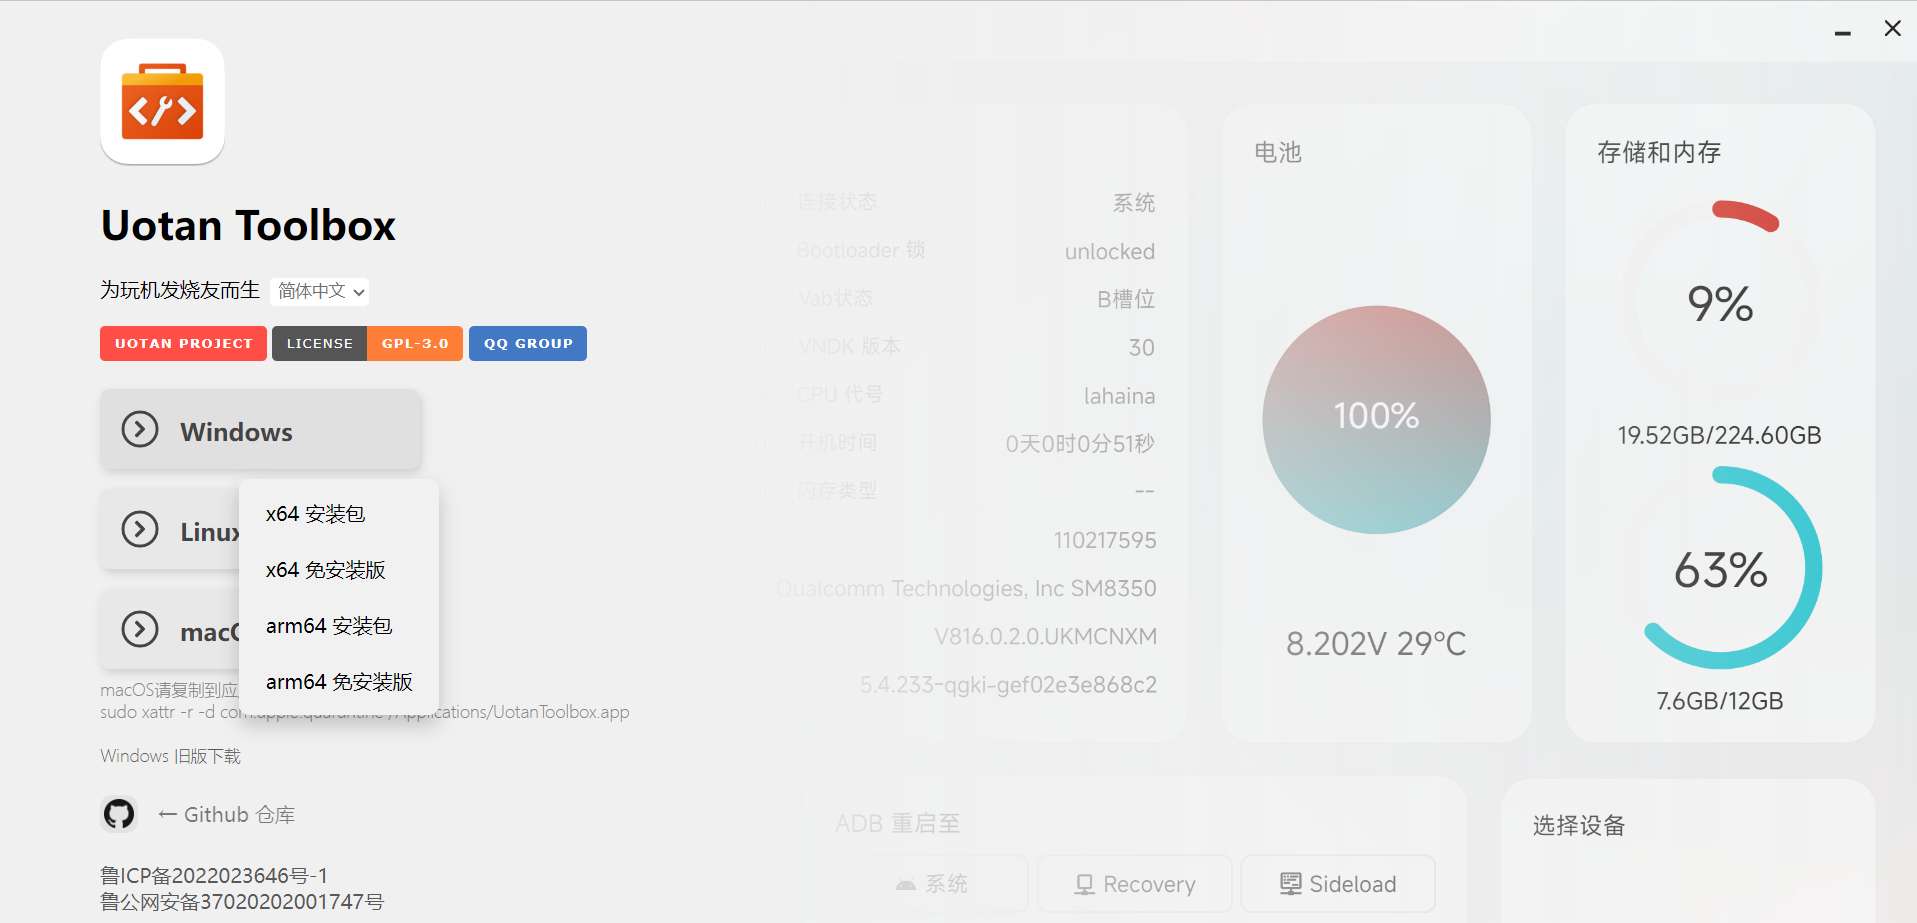Click the Uotan Toolbox app logo
The image size is (1917, 923).
[162, 101]
